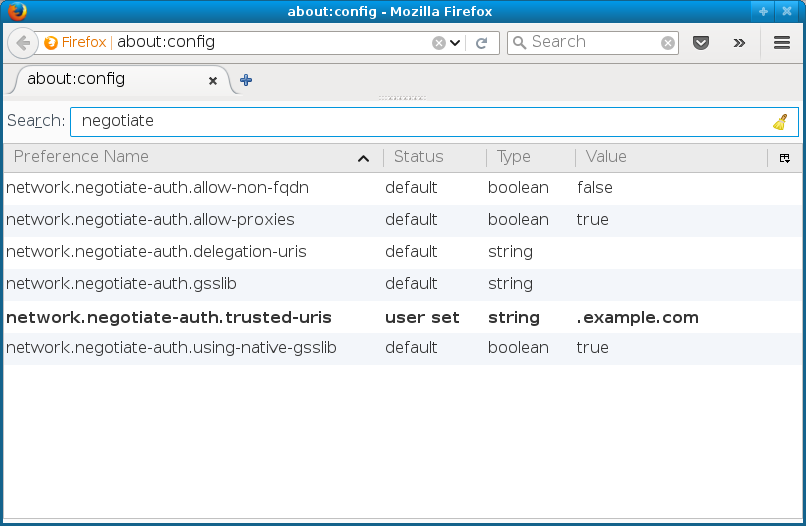Click the true value of allow-proxies
The width and height of the screenshot is (806, 526).
pyautogui.click(x=592, y=220)
